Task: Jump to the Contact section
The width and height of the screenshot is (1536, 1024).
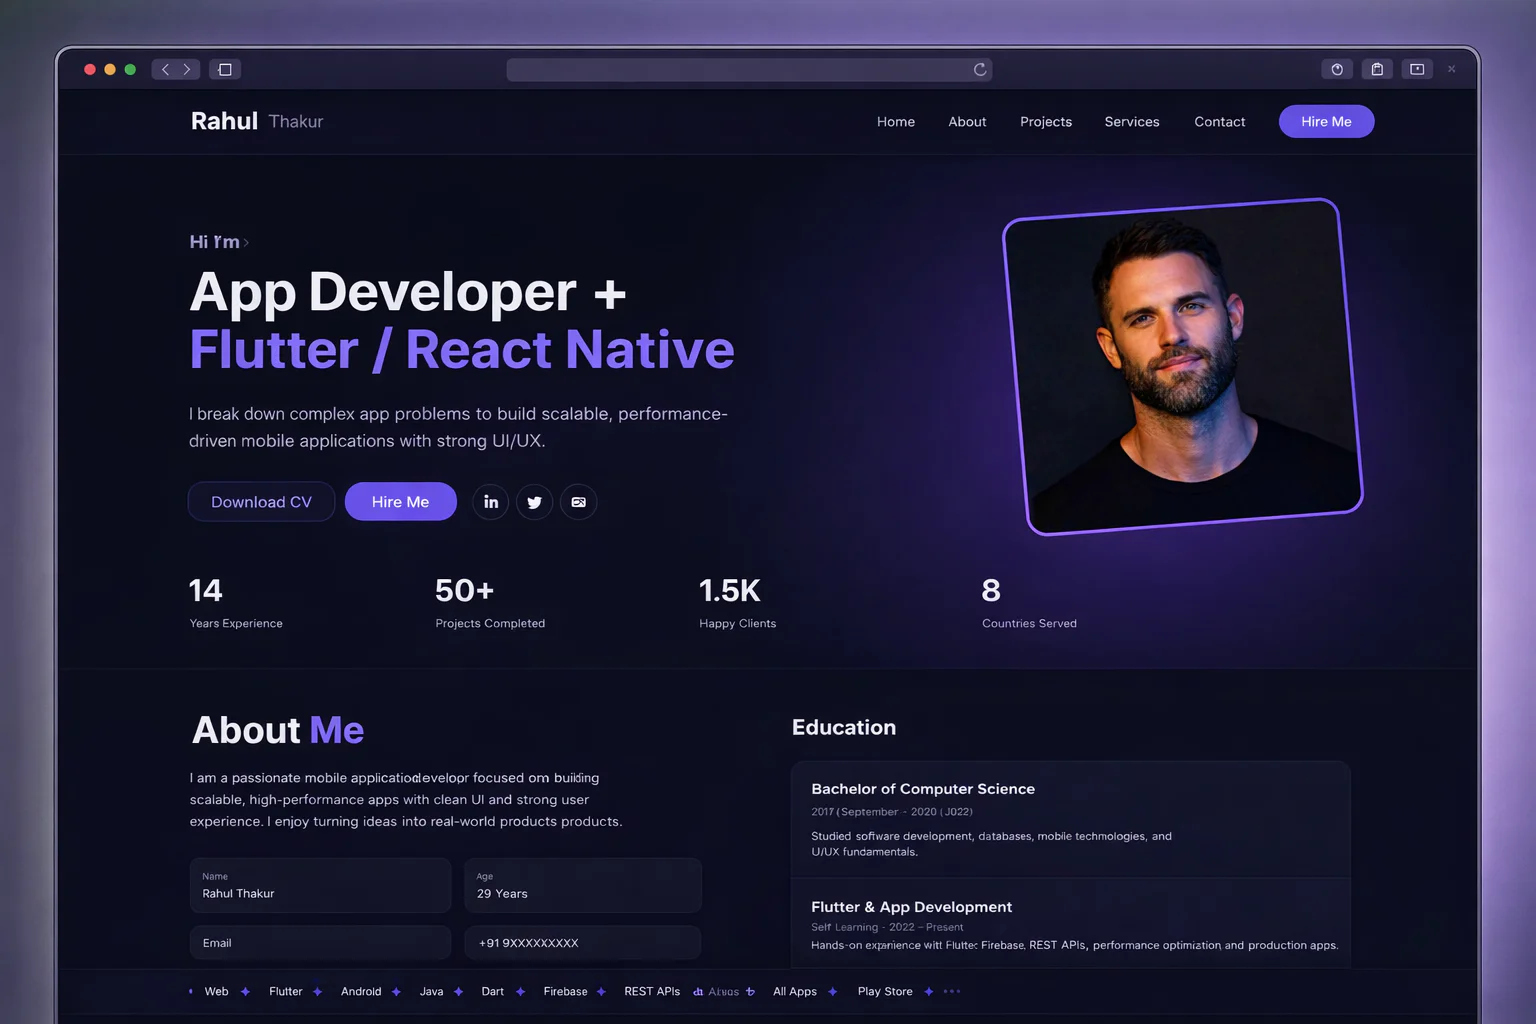Action: coord(1219,122)
